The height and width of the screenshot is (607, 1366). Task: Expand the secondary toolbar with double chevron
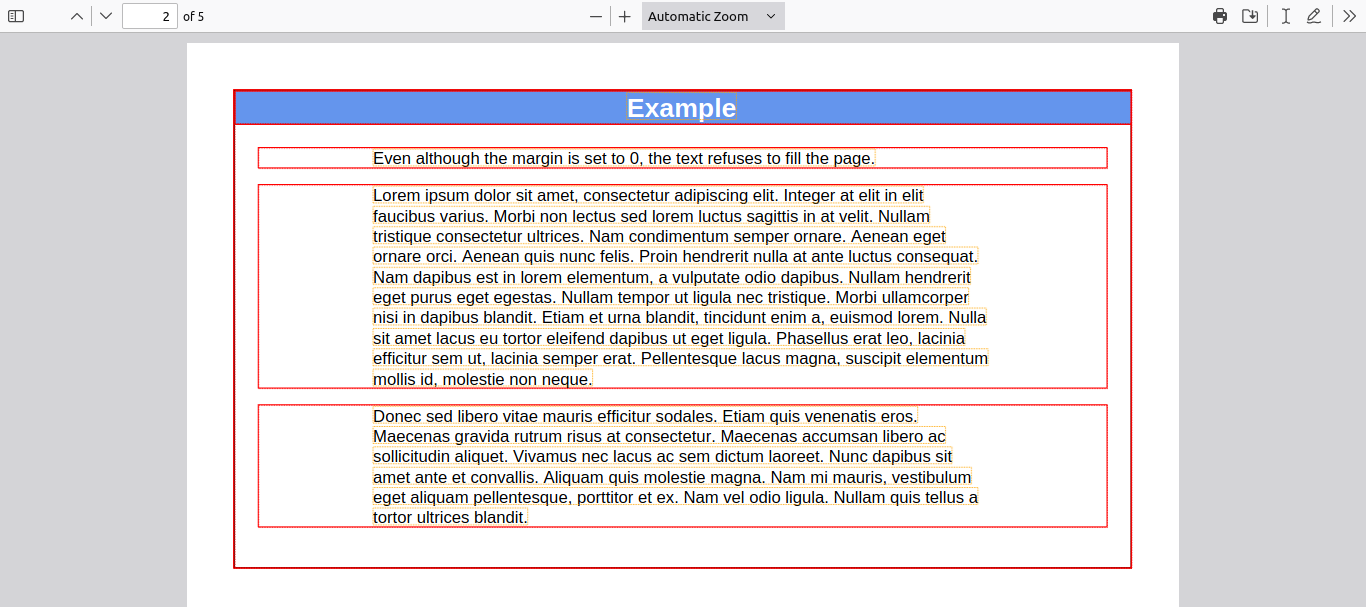tap(1350, 16)
